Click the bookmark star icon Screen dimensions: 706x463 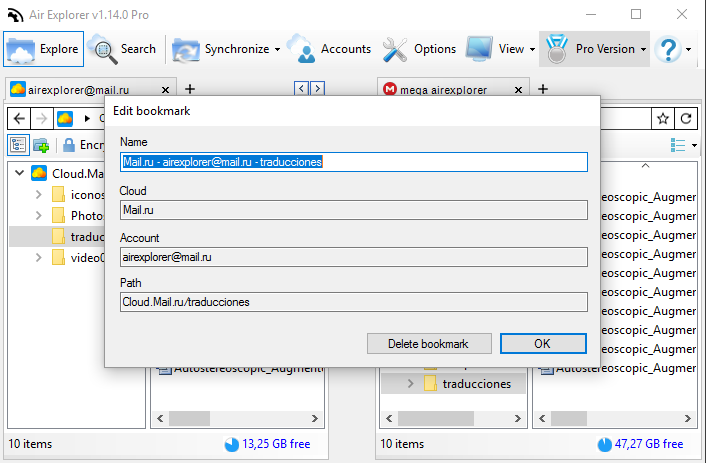pyautogui.click(x=662, y=118)
